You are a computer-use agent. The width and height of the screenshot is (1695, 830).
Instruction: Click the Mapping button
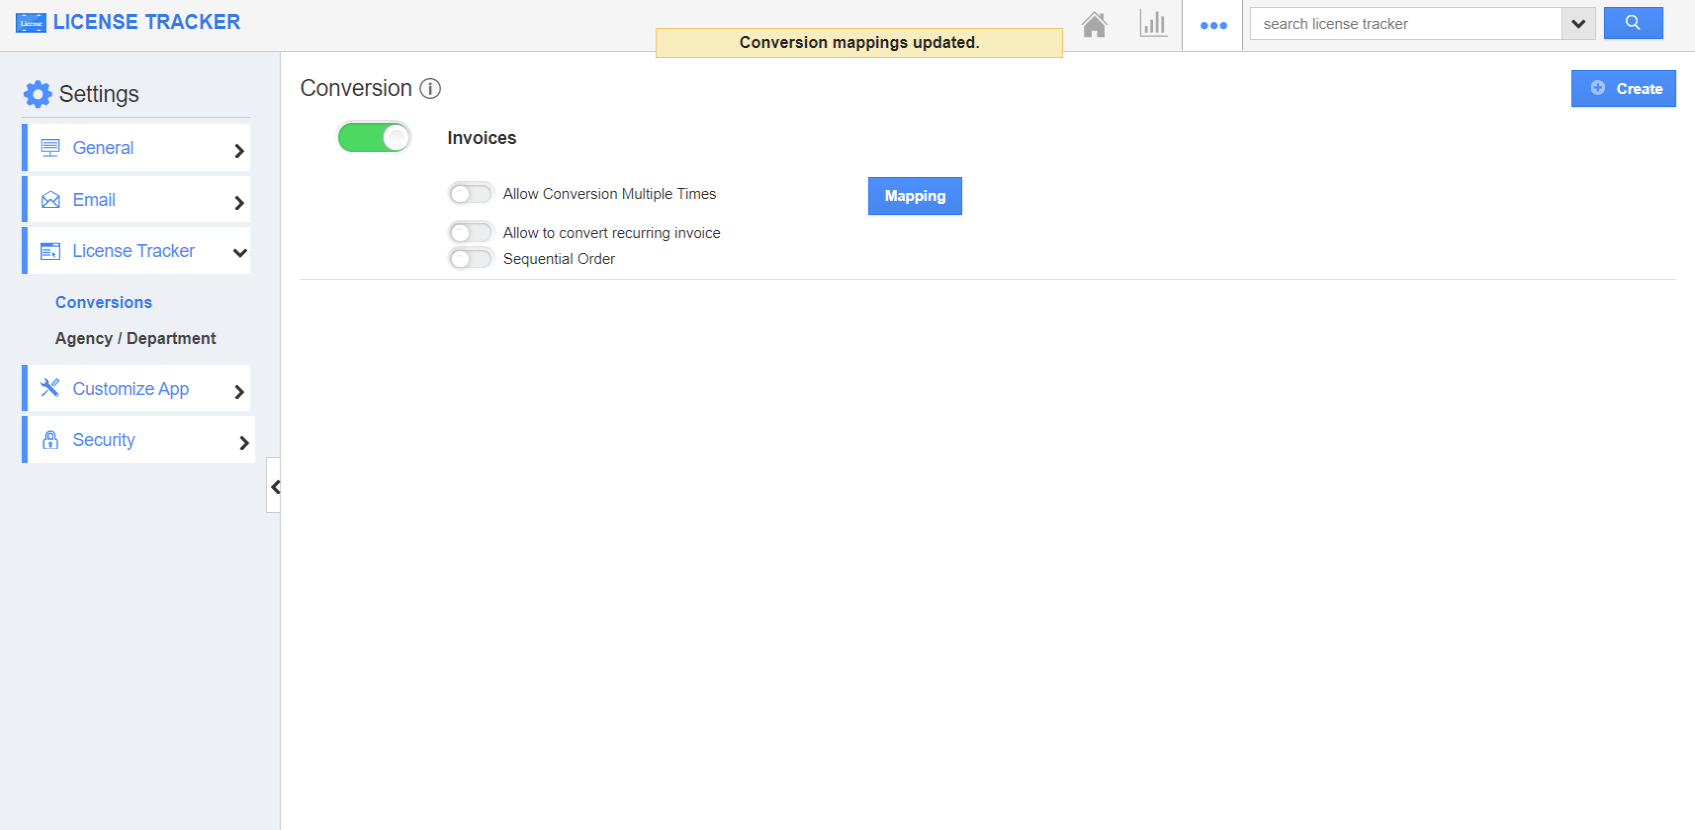pyautogui.click(x=914, y=196)
